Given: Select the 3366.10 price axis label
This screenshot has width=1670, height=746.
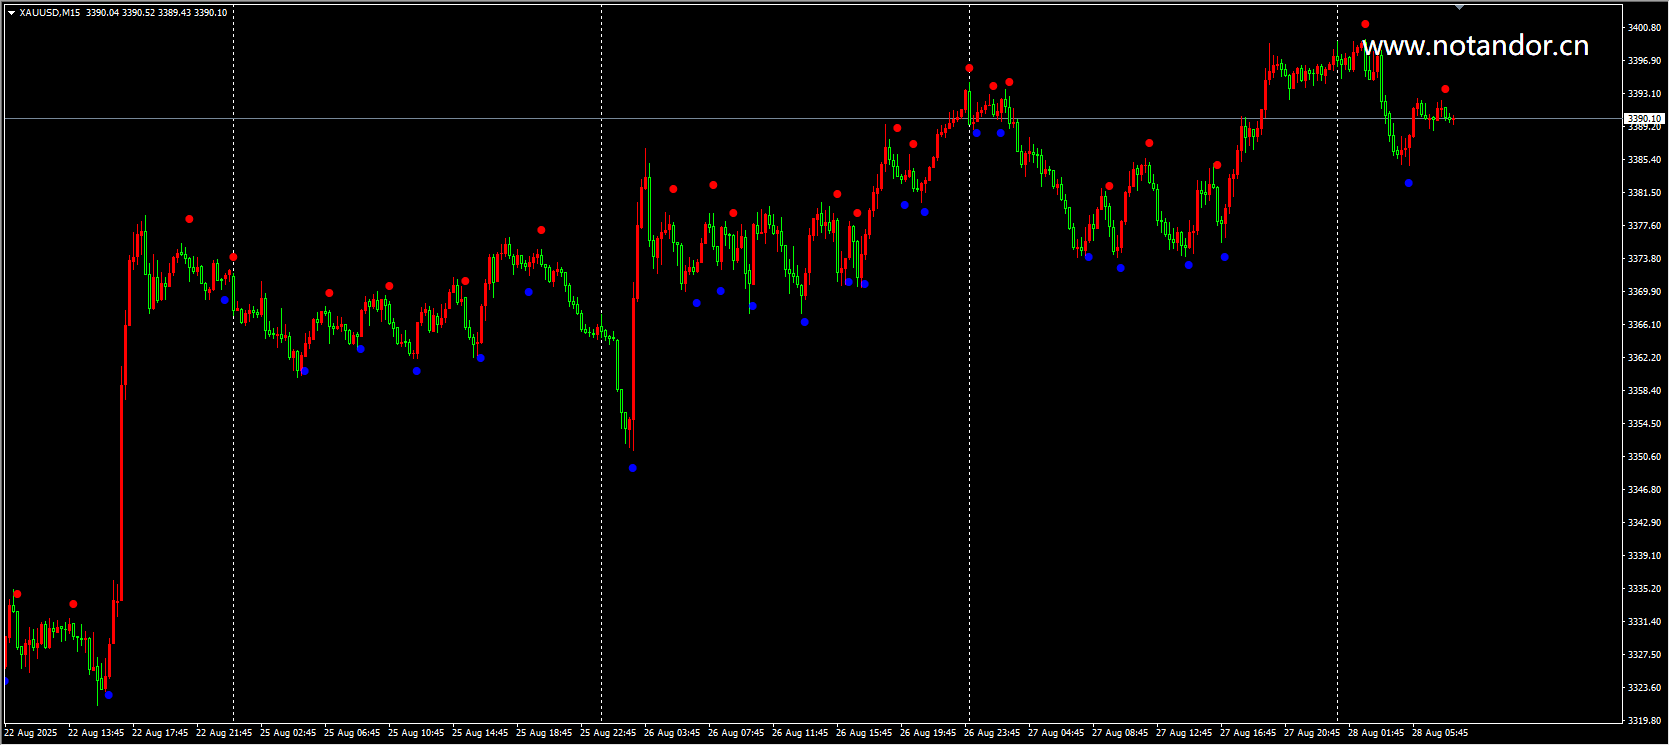Looking at the screenshot, I should (1644, 325).
